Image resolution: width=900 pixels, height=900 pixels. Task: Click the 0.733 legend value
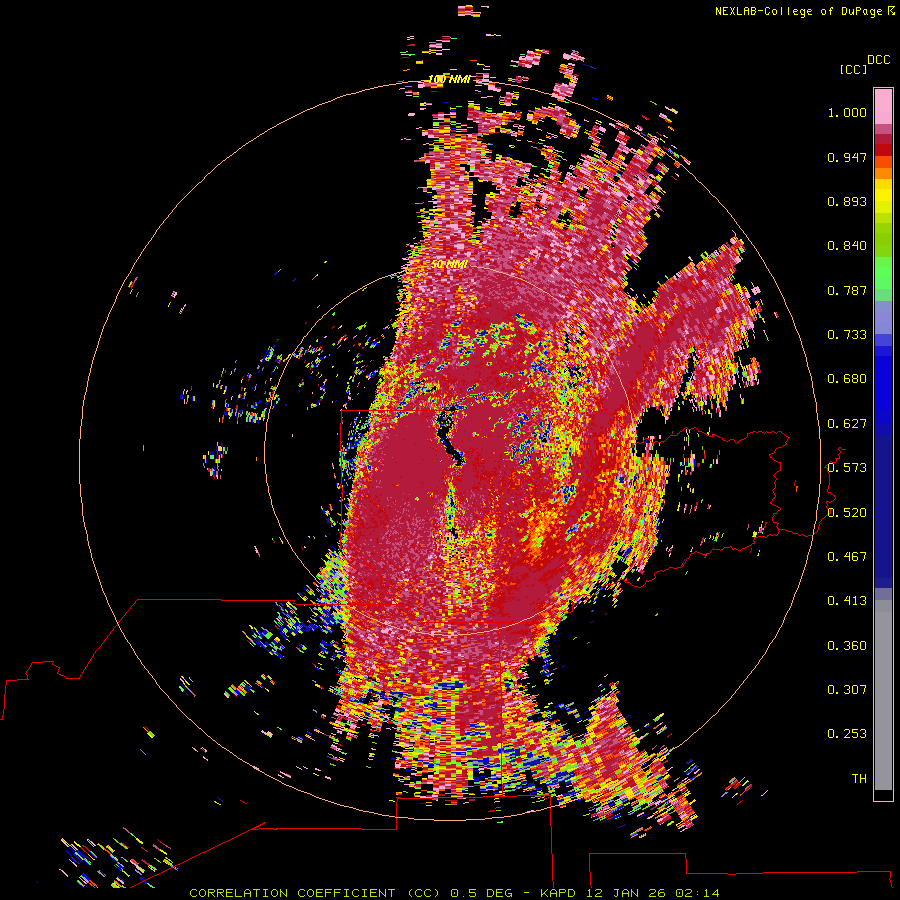point(847,335)
